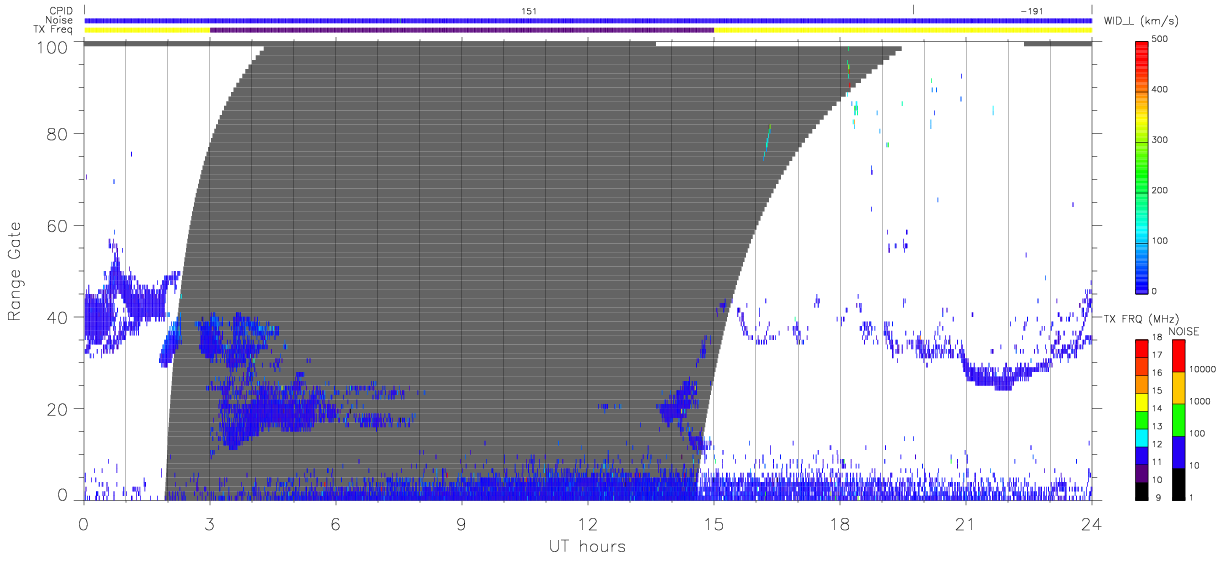Click the 18 label on the TX FRQ legend

pyautogui.click(x=1156, y=338)
